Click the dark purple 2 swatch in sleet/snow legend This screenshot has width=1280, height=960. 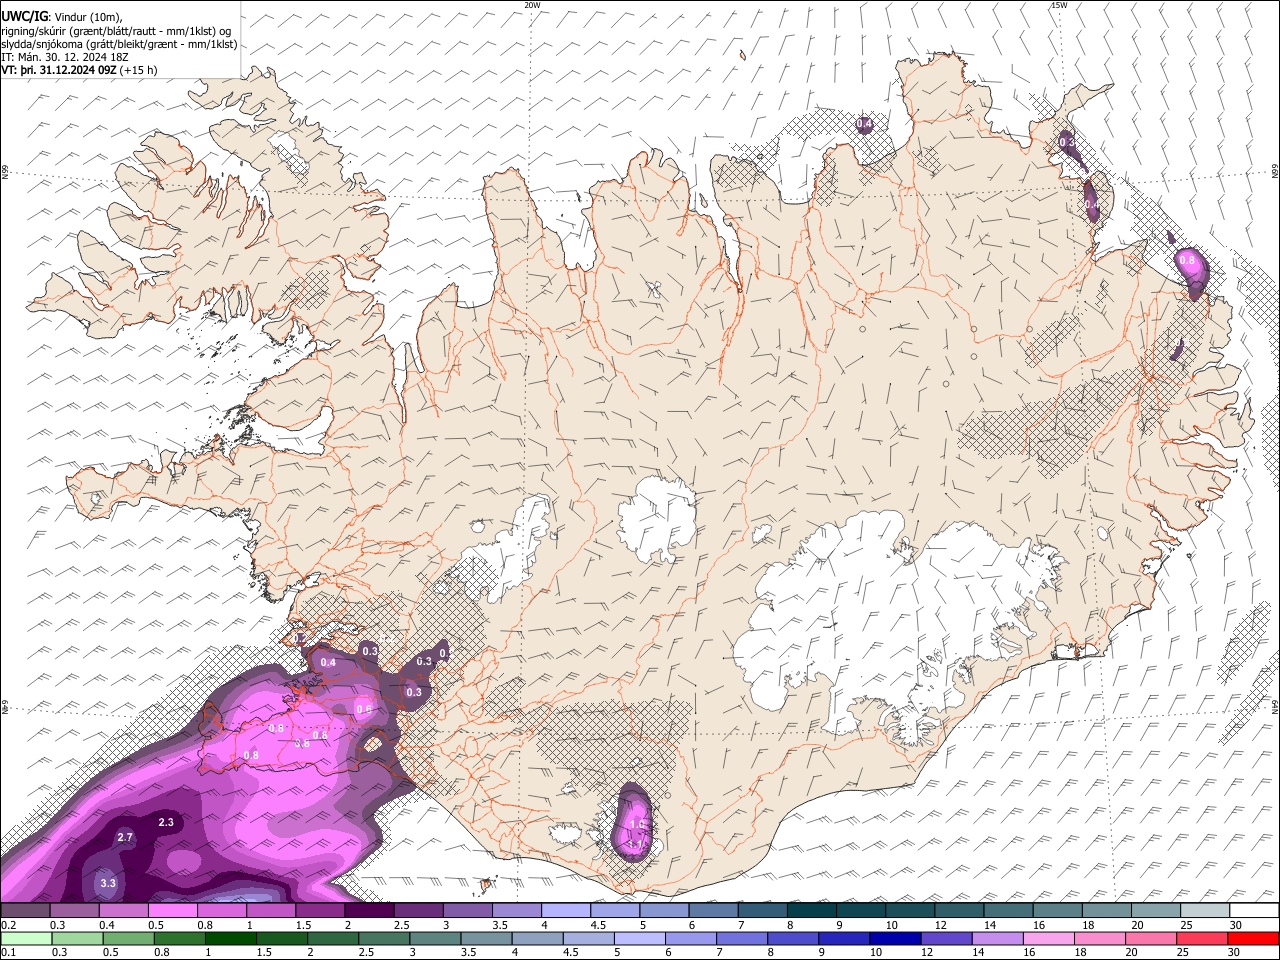pyautogui.click(x=369, y=910)
